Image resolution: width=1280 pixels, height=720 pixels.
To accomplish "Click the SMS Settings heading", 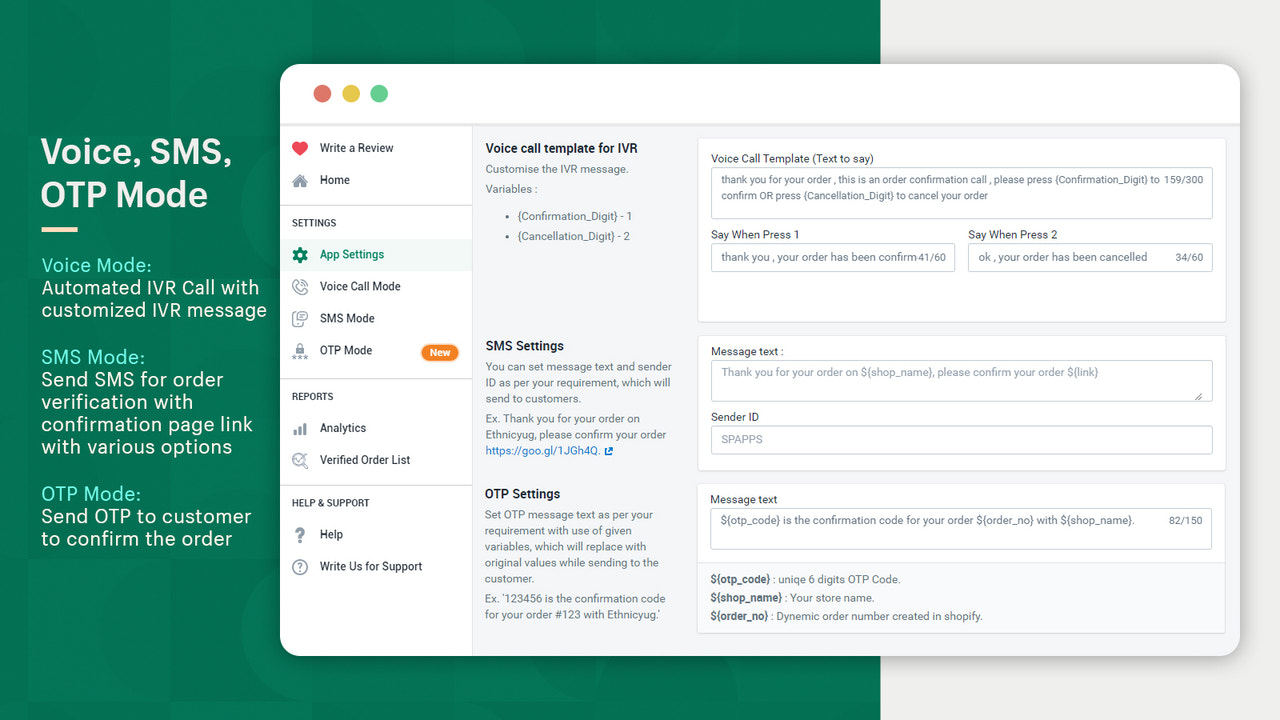I will pos(525,347).
